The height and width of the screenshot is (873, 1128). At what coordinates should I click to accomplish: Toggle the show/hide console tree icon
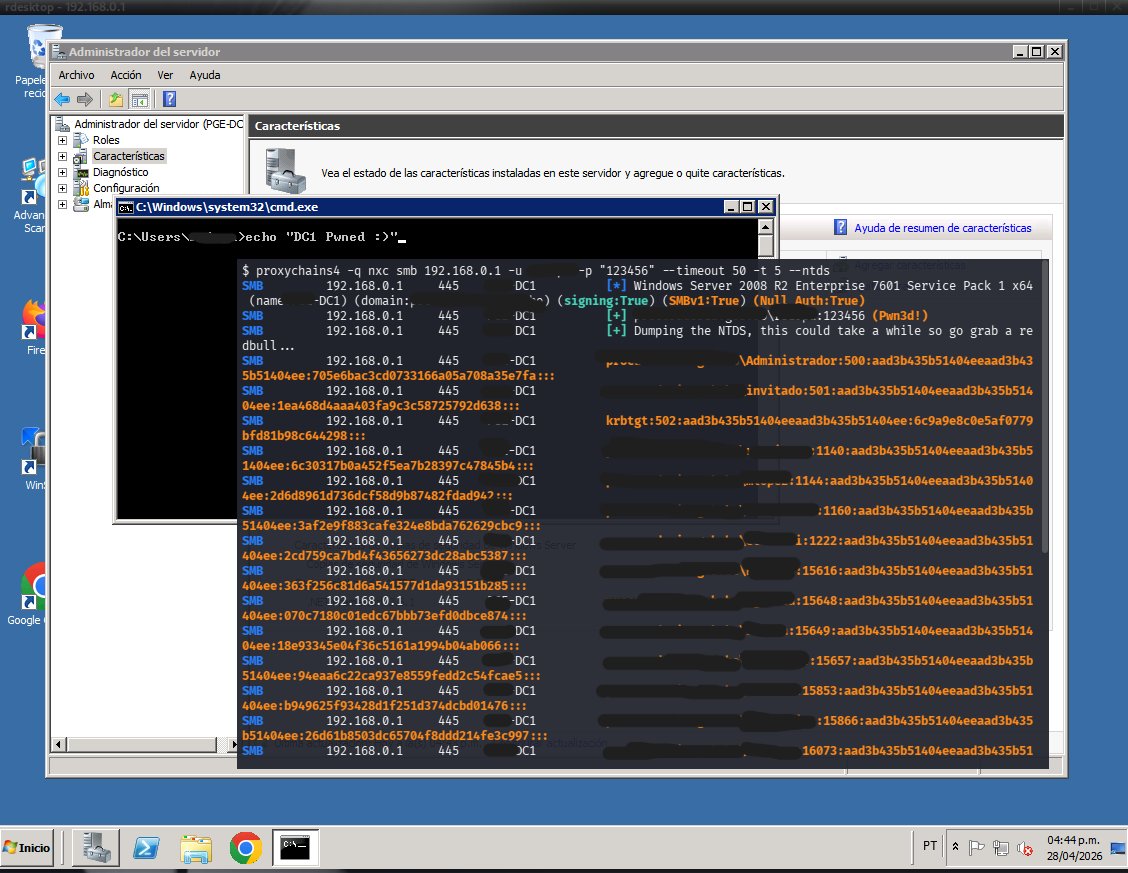point(140,99)
